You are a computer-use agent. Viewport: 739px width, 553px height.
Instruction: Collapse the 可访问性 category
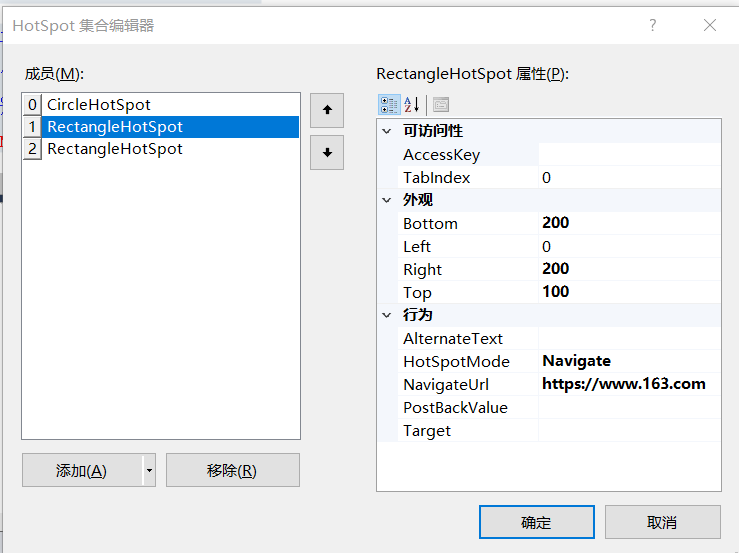(x=387, y=131)
